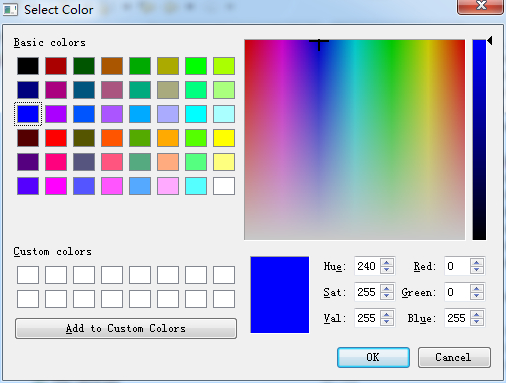Pick the hot pink basic color swatch
The width and height of the screenshot is (506, 383).
(56, 162)
